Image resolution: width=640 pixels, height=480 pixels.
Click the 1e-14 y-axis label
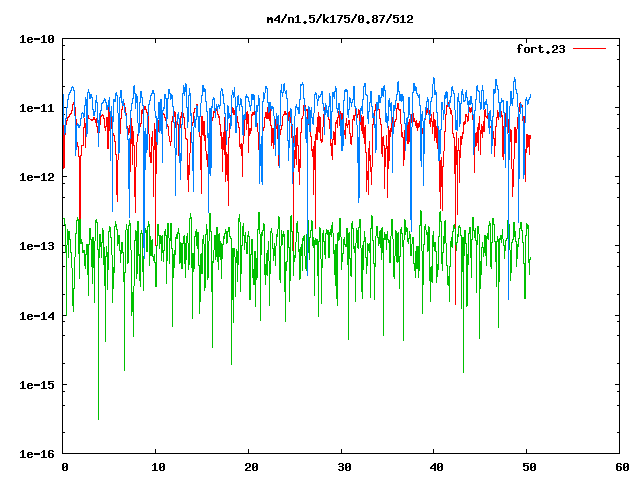pyautogui.click(x=37, y=316)
